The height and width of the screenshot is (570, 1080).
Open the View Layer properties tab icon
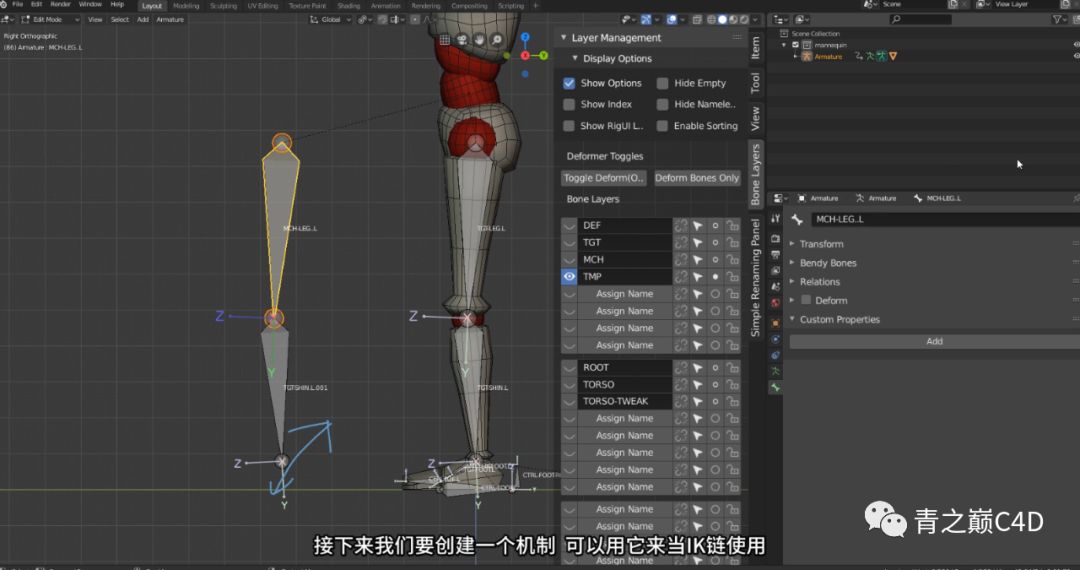coord(776,271)
